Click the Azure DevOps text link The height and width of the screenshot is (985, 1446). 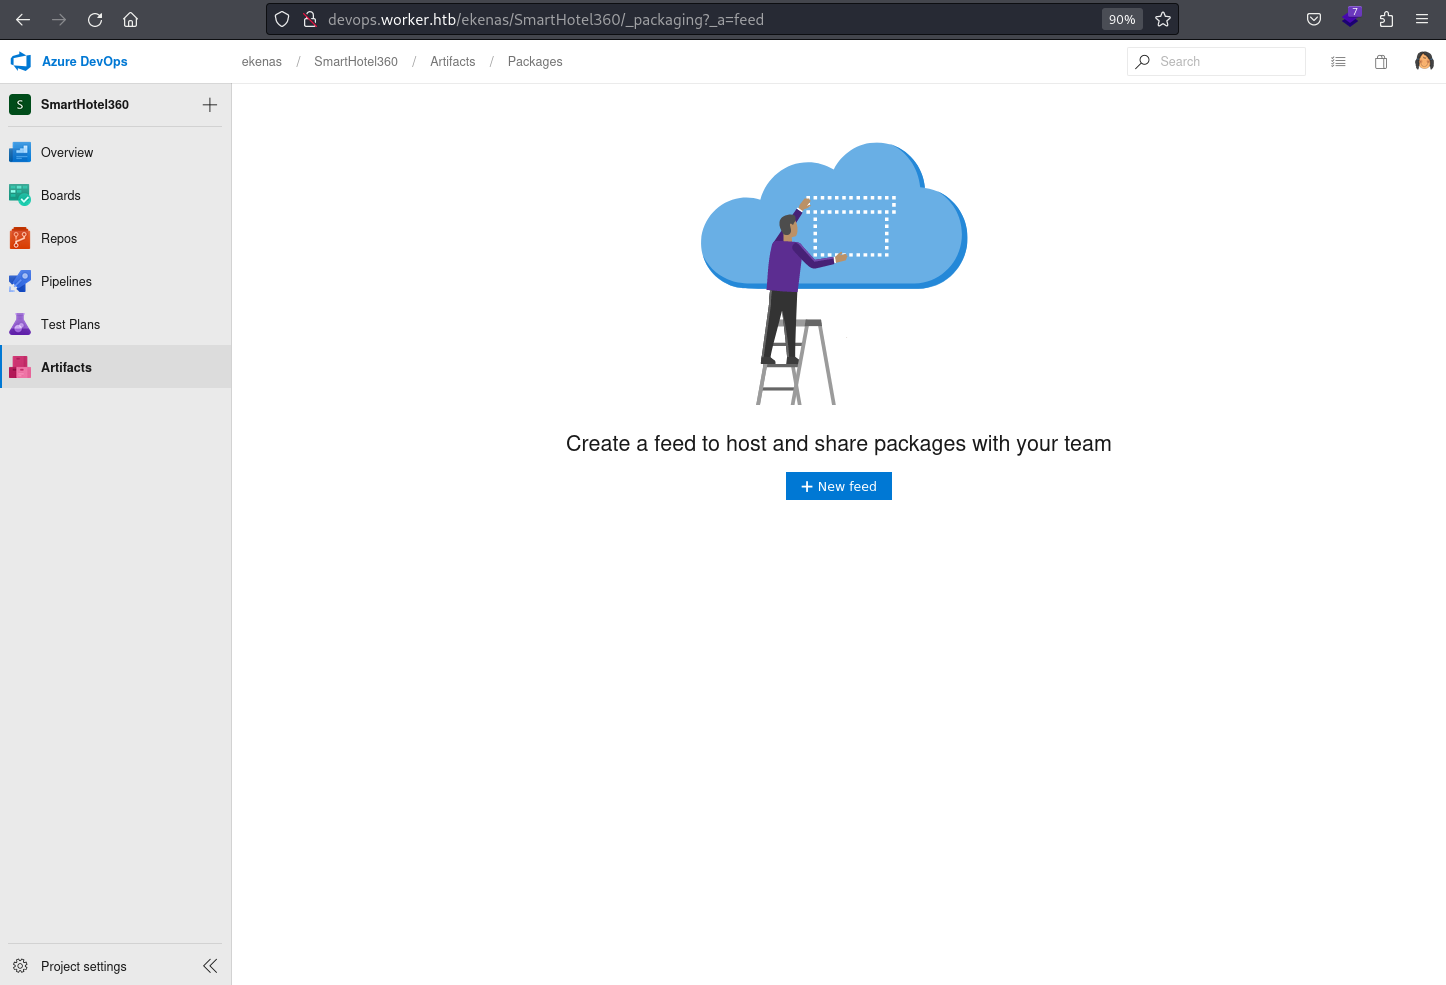(85, 61)
